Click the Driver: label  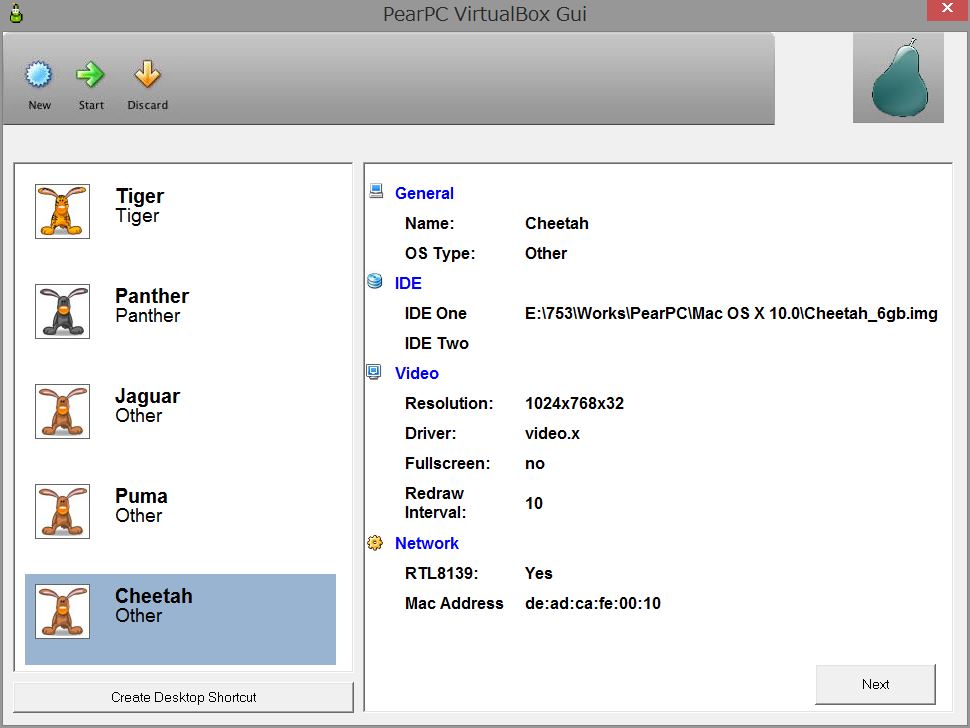(x=431, y=434)
